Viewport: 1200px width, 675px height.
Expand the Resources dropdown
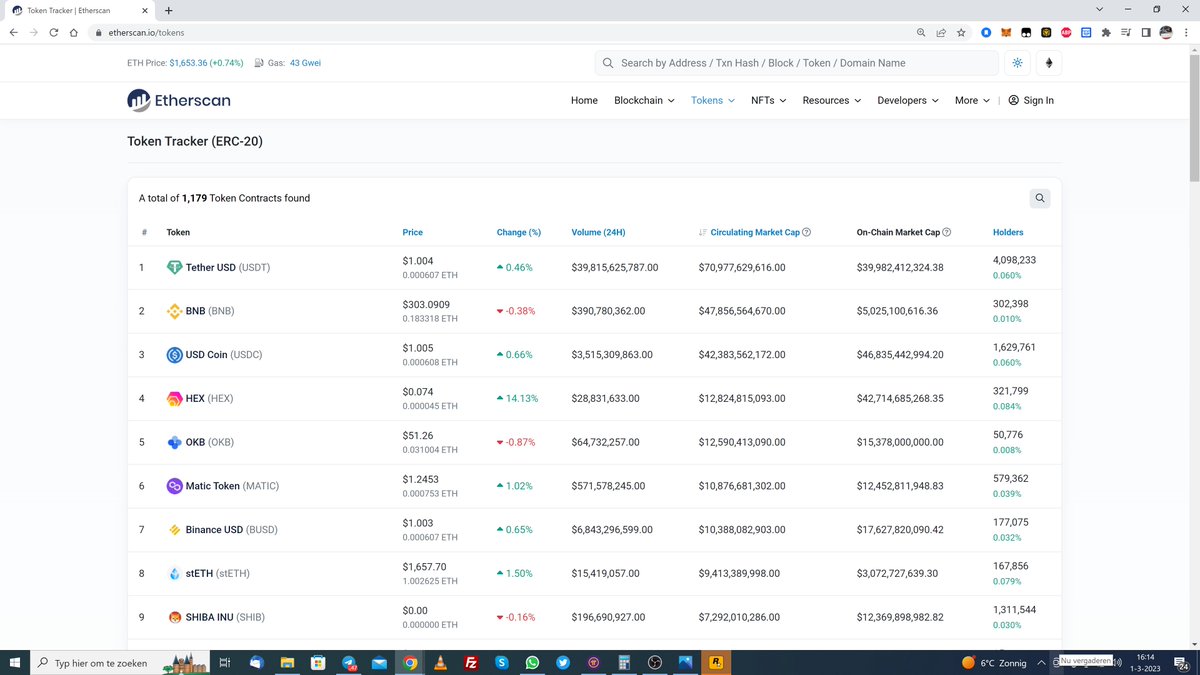pyautogui.click(x=831, y=100)
